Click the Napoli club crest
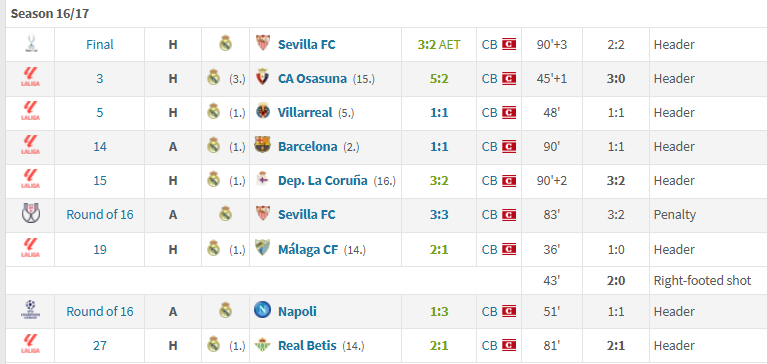Viewport: 767px width, 364px height. click(263, 310)
